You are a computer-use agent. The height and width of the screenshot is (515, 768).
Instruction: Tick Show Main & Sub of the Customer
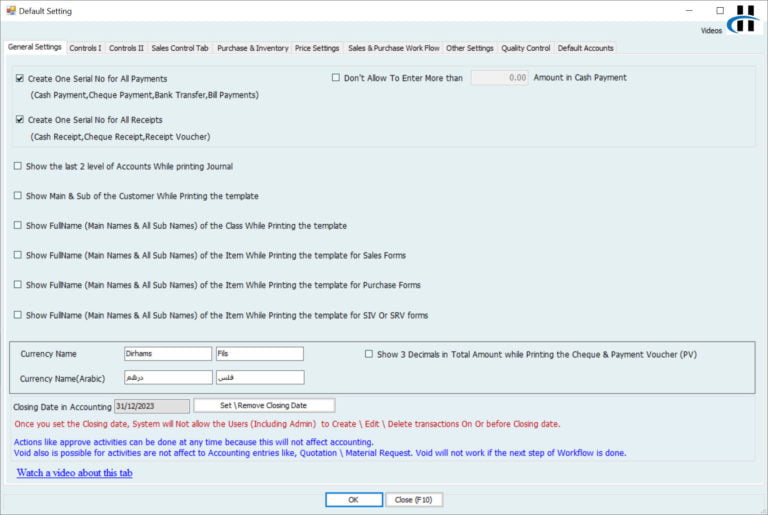[17, 196]
